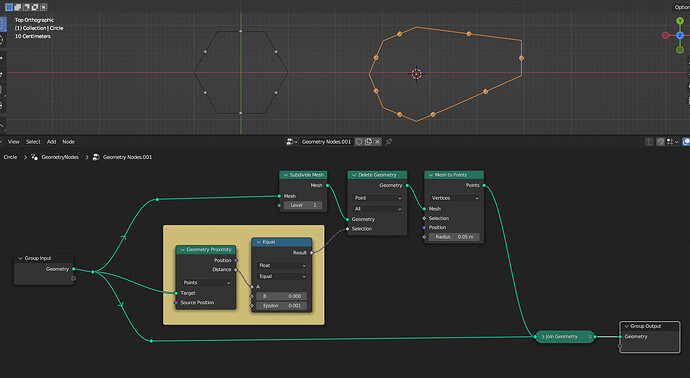Open the Node menu in node editor
This screenshot has height=378, width=690.
point(68,142)
